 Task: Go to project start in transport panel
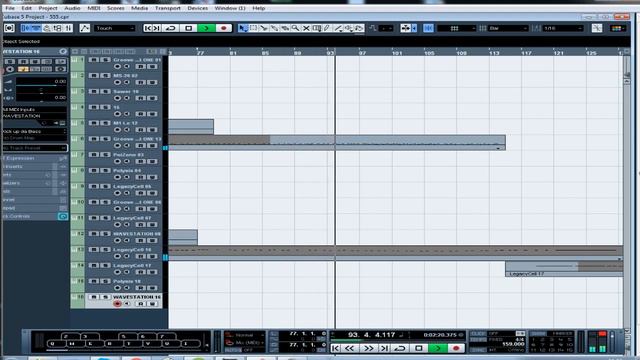pos(336,348)
